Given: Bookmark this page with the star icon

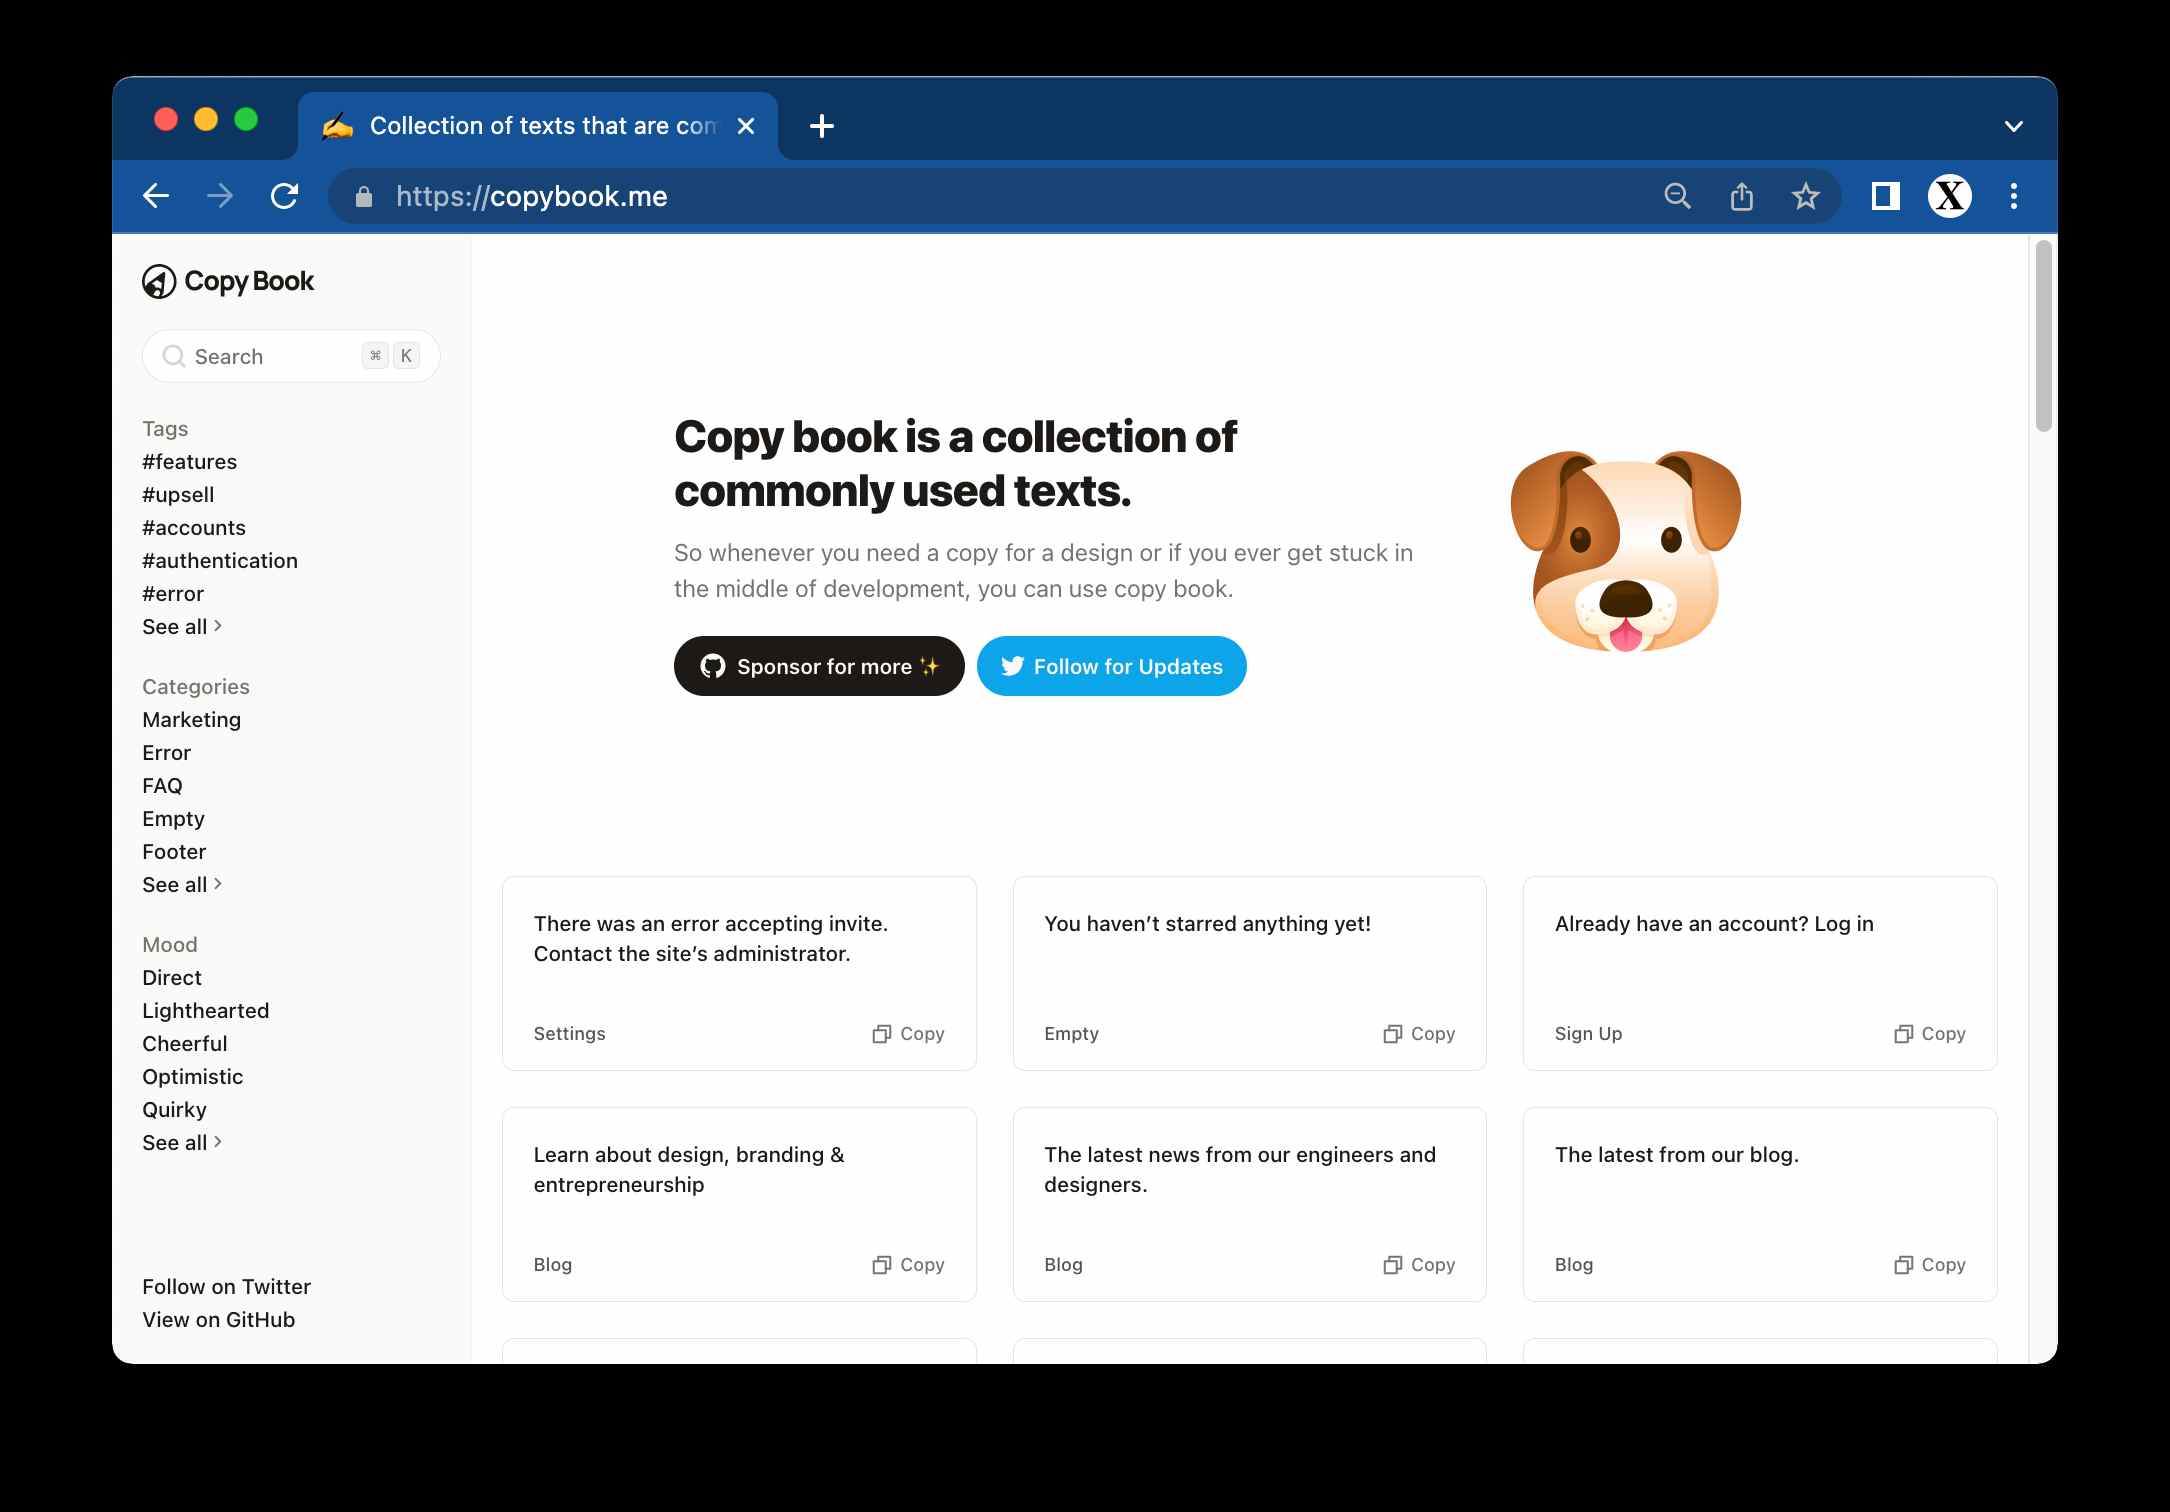Looking at the screenshot, I should tap(1805, 196).
